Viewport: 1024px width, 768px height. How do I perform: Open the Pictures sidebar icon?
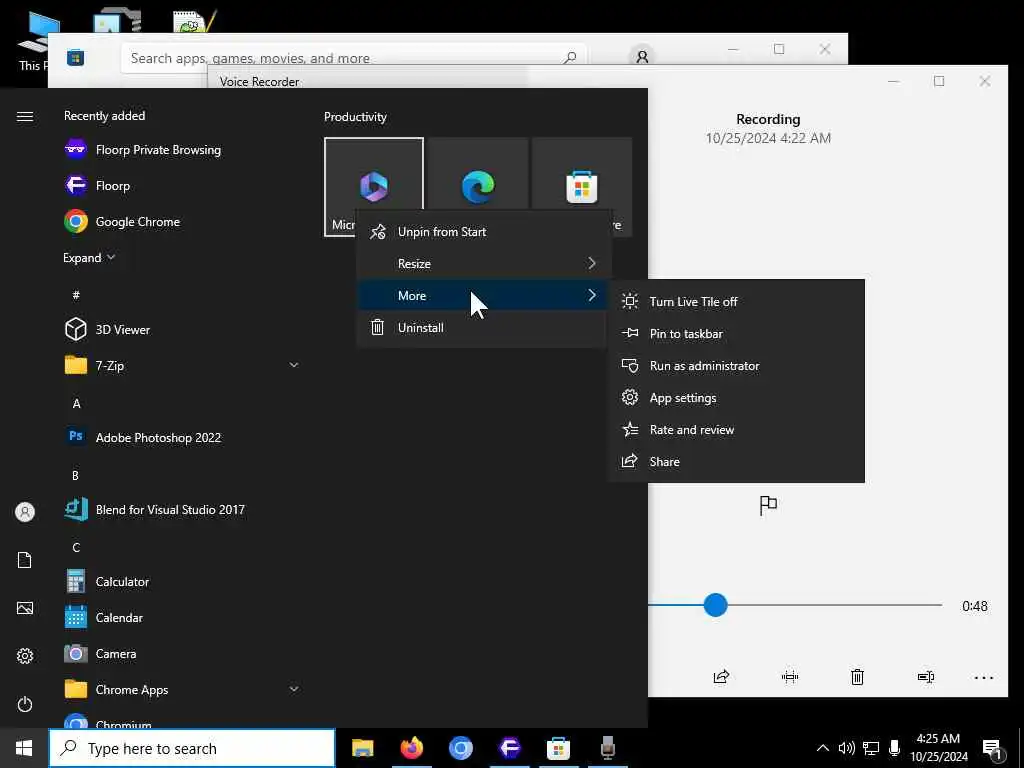point(25,608)
